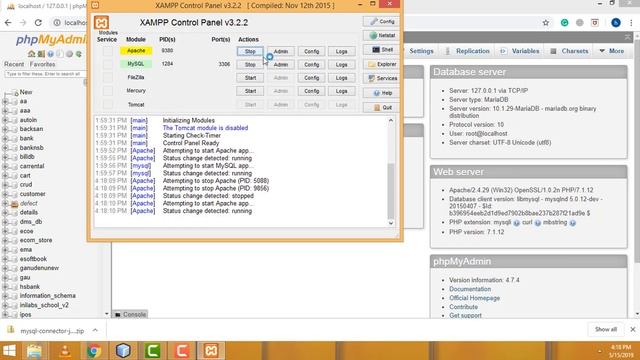Switch to Google Chrome on the taskbar
The height and width of the screenshot is (360, 640).
click(x=94, y=351)
